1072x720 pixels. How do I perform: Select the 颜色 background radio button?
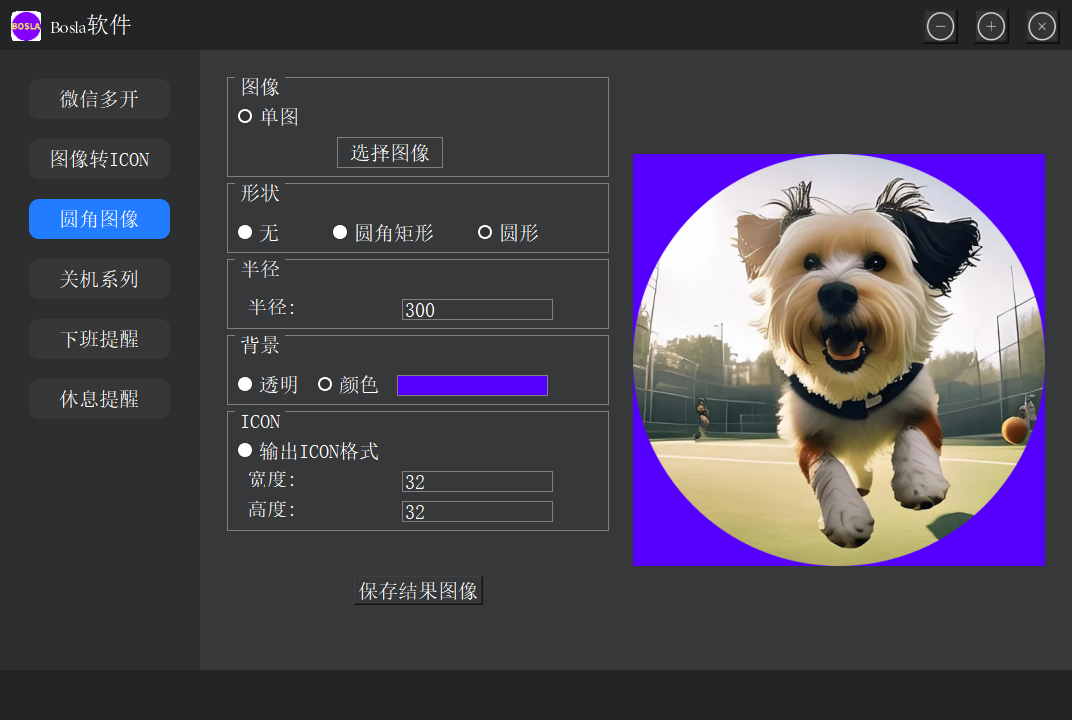coord(325,385)
